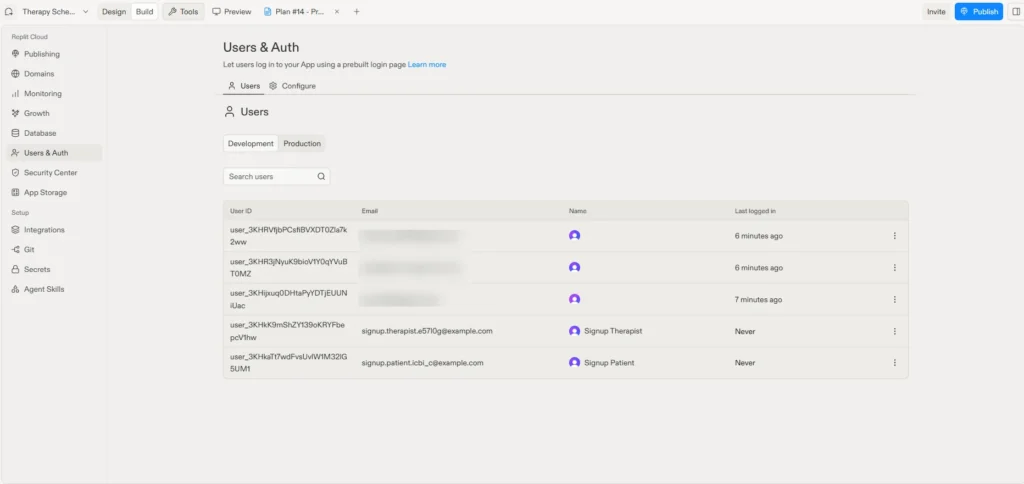Click 'Never' in Signup Therapist row
This screenshot has height=484, width=1024.
point(744,331)
